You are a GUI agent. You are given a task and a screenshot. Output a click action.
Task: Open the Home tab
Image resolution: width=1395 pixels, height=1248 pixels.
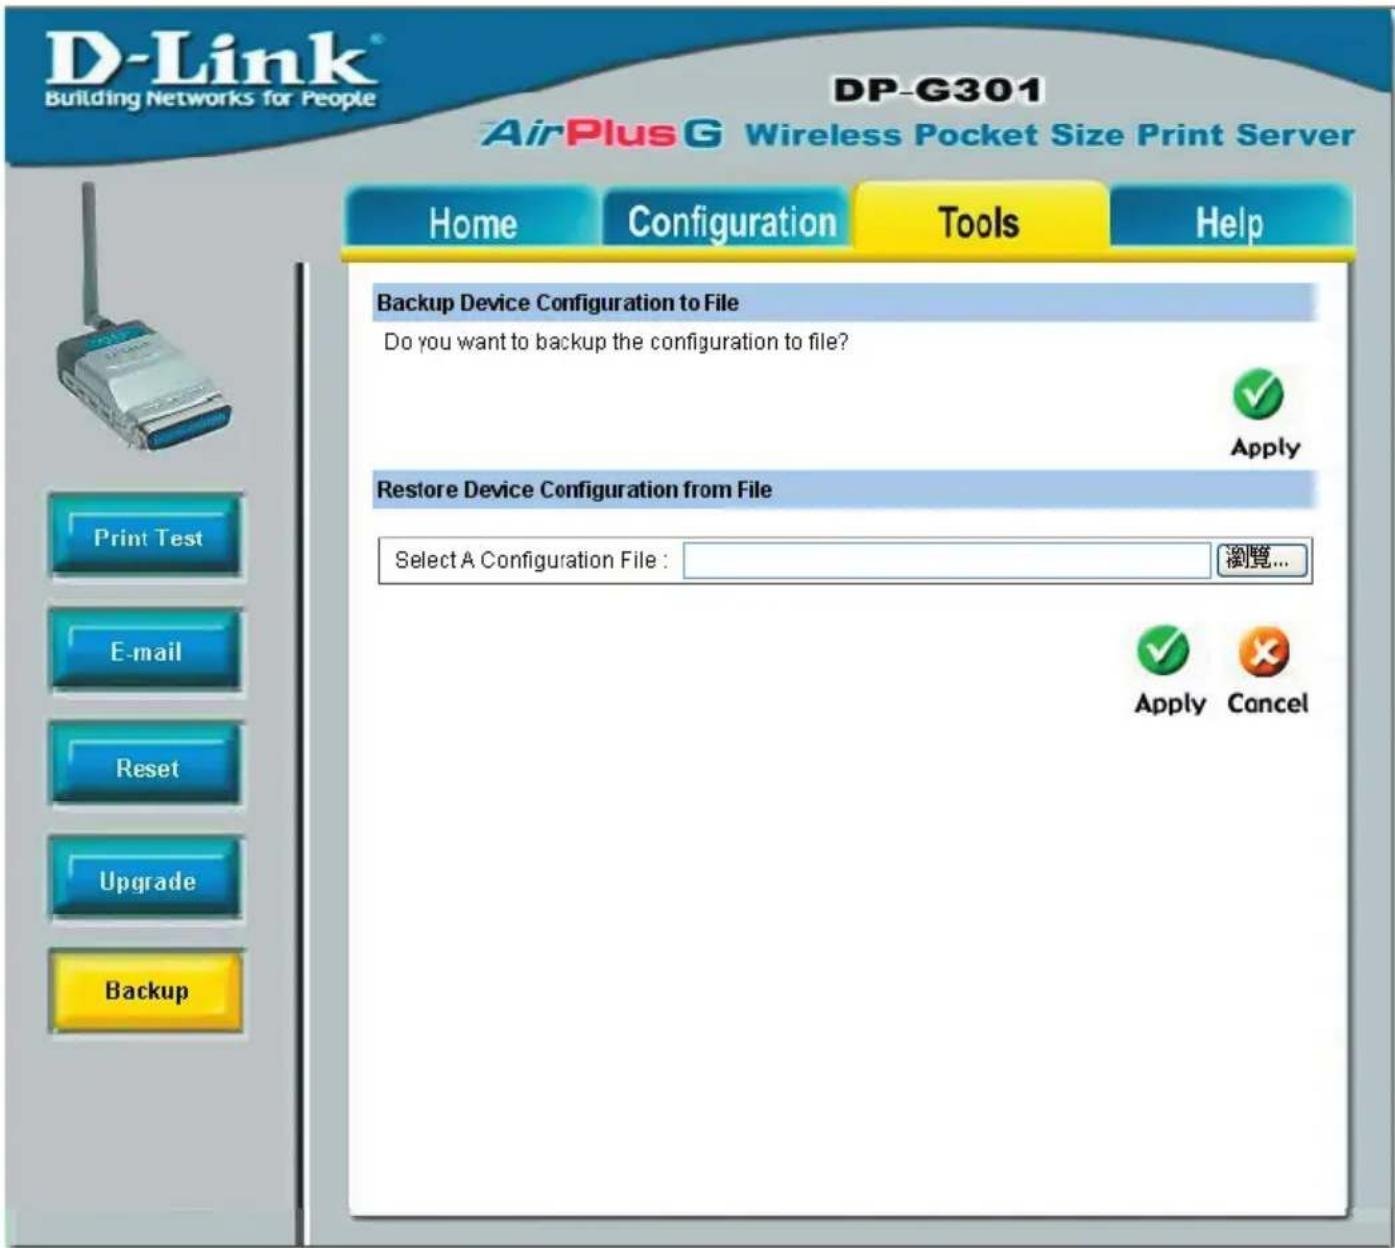coord(472,222)
